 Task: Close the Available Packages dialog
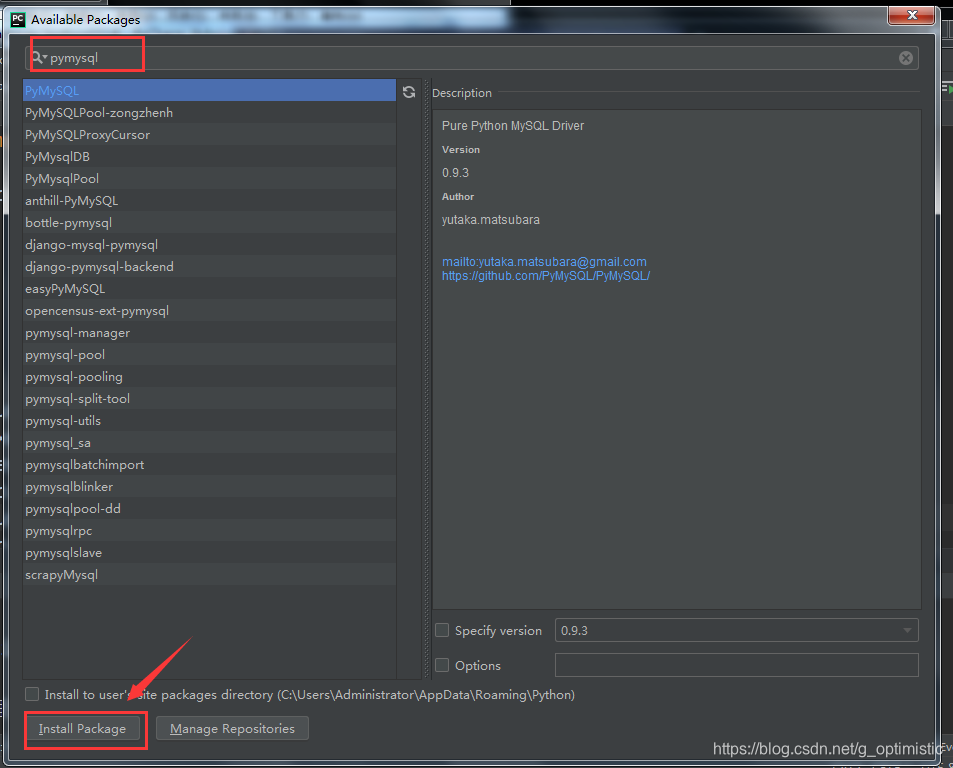911,15
